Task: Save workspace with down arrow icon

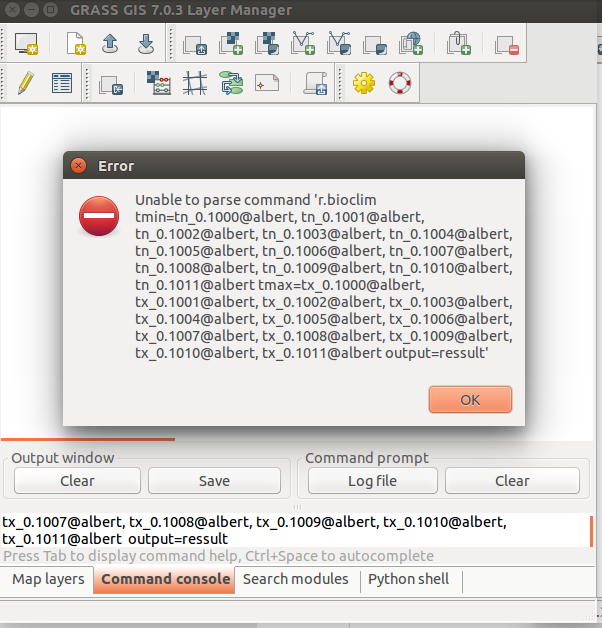Action: 146,43
